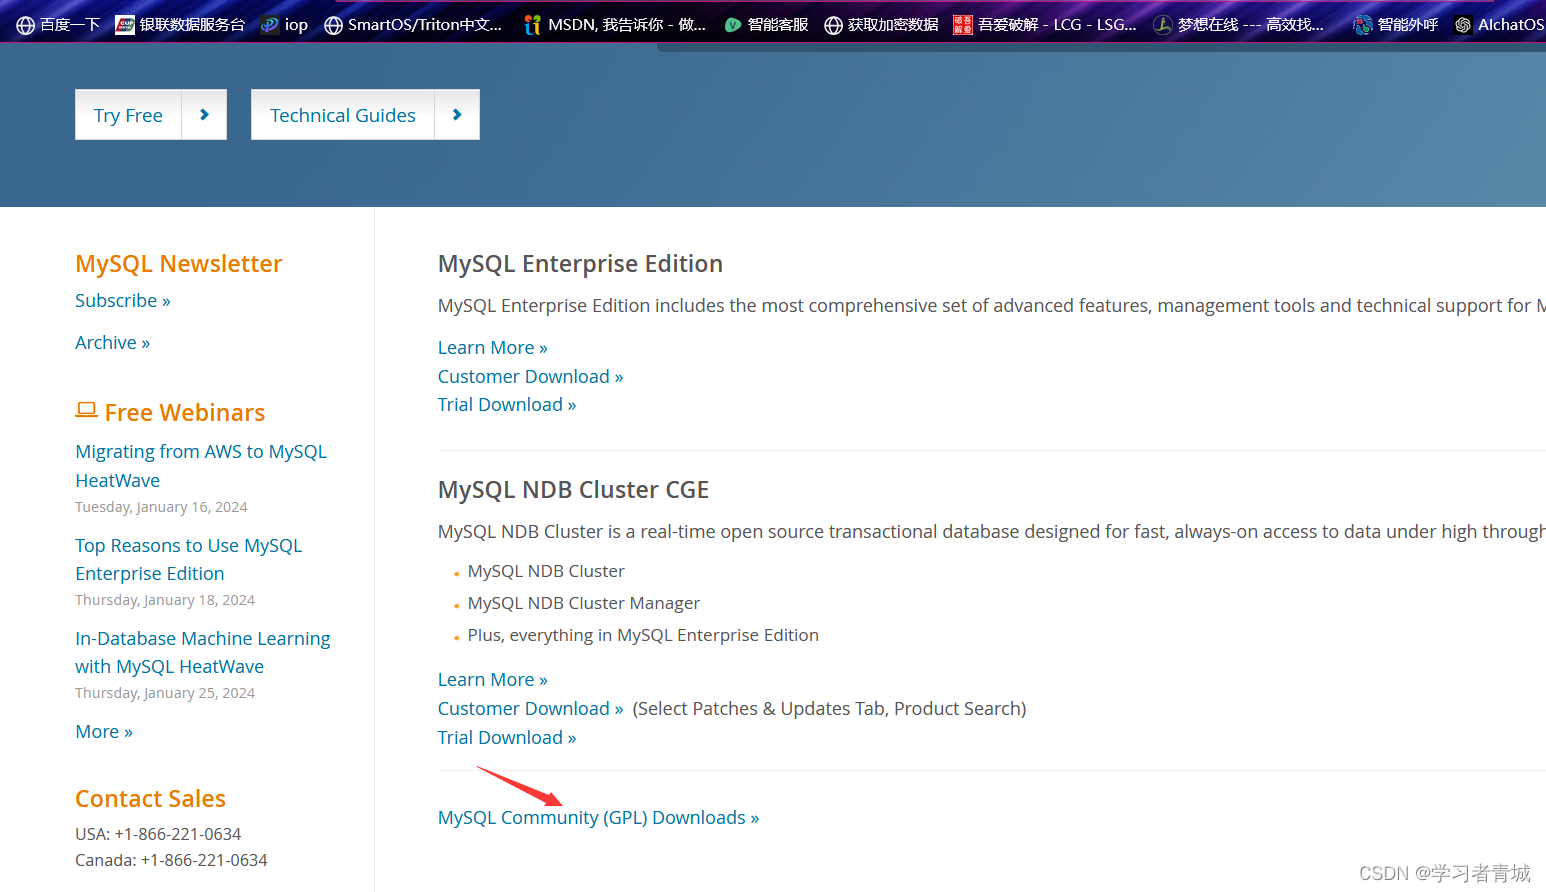
Task: Subscribe to the MySQL Newsletter
Action: [x=122, y=300]
